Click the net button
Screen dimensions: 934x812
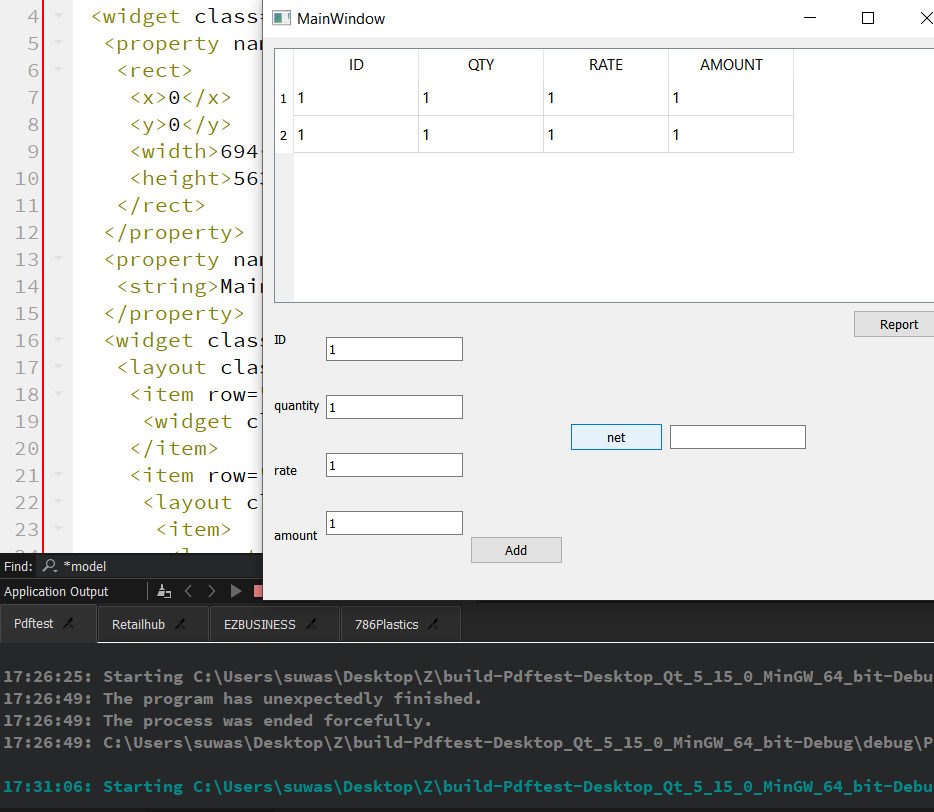[615, 436]
